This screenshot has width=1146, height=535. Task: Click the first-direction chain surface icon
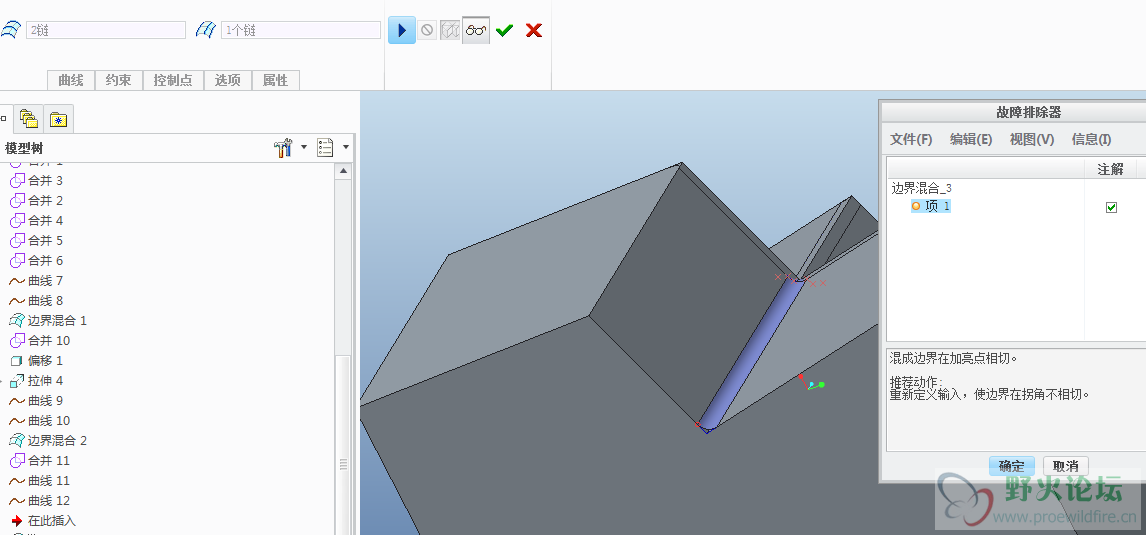10,30
